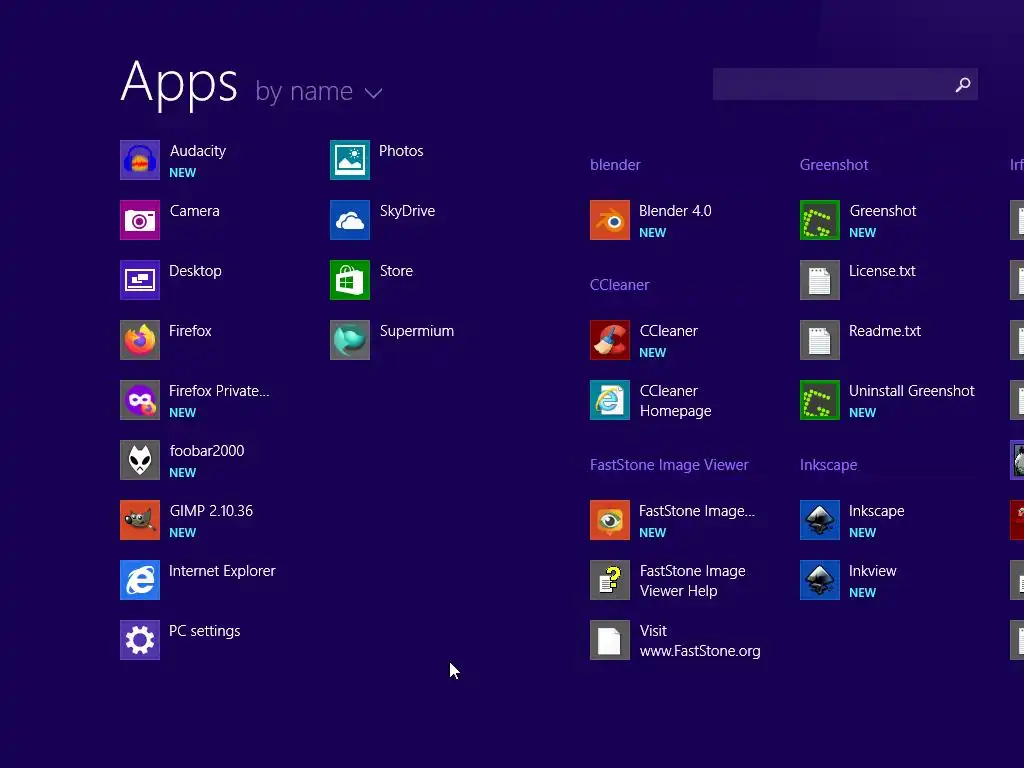The image size is (1024, 768).
Task: Launch the Inkscape icon
Action: click(x=820, y=520)
